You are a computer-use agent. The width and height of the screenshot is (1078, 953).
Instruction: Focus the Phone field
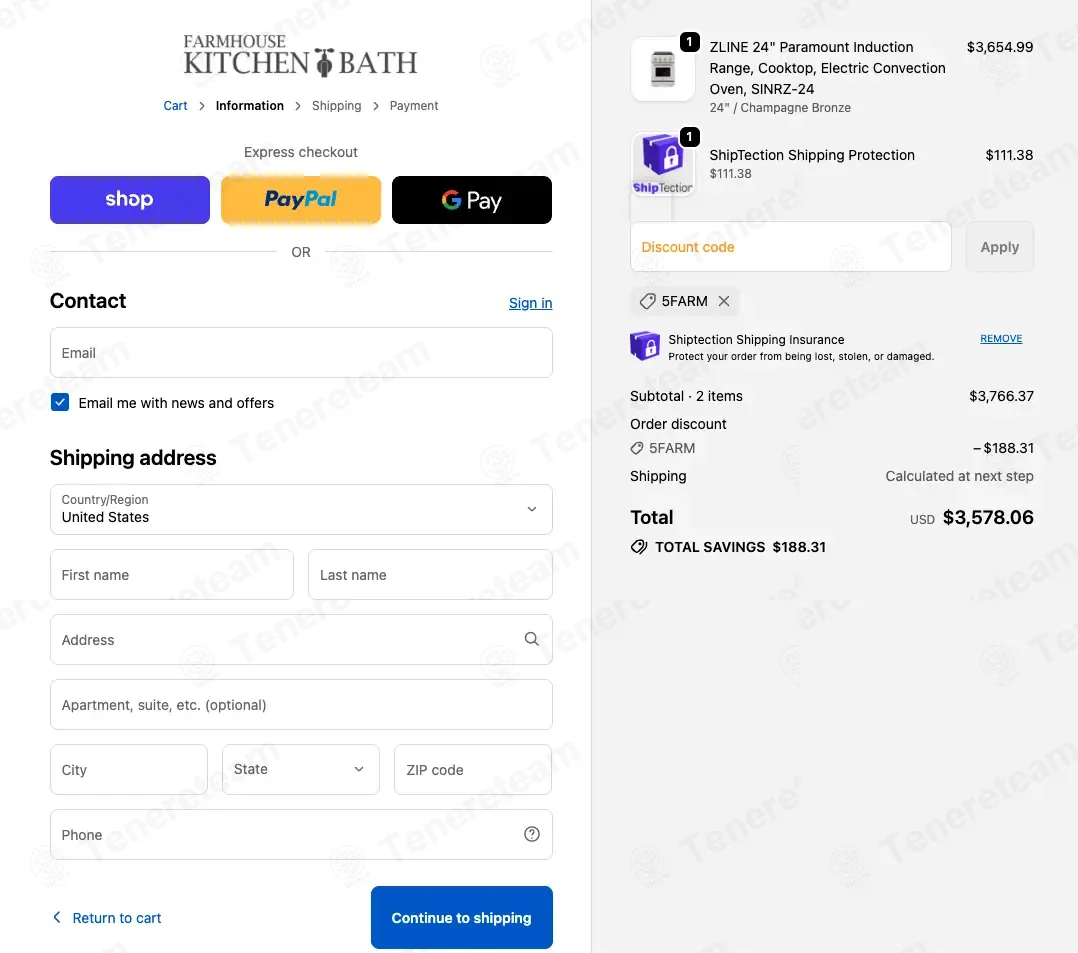pyautogui.click(x=301, y=835)
